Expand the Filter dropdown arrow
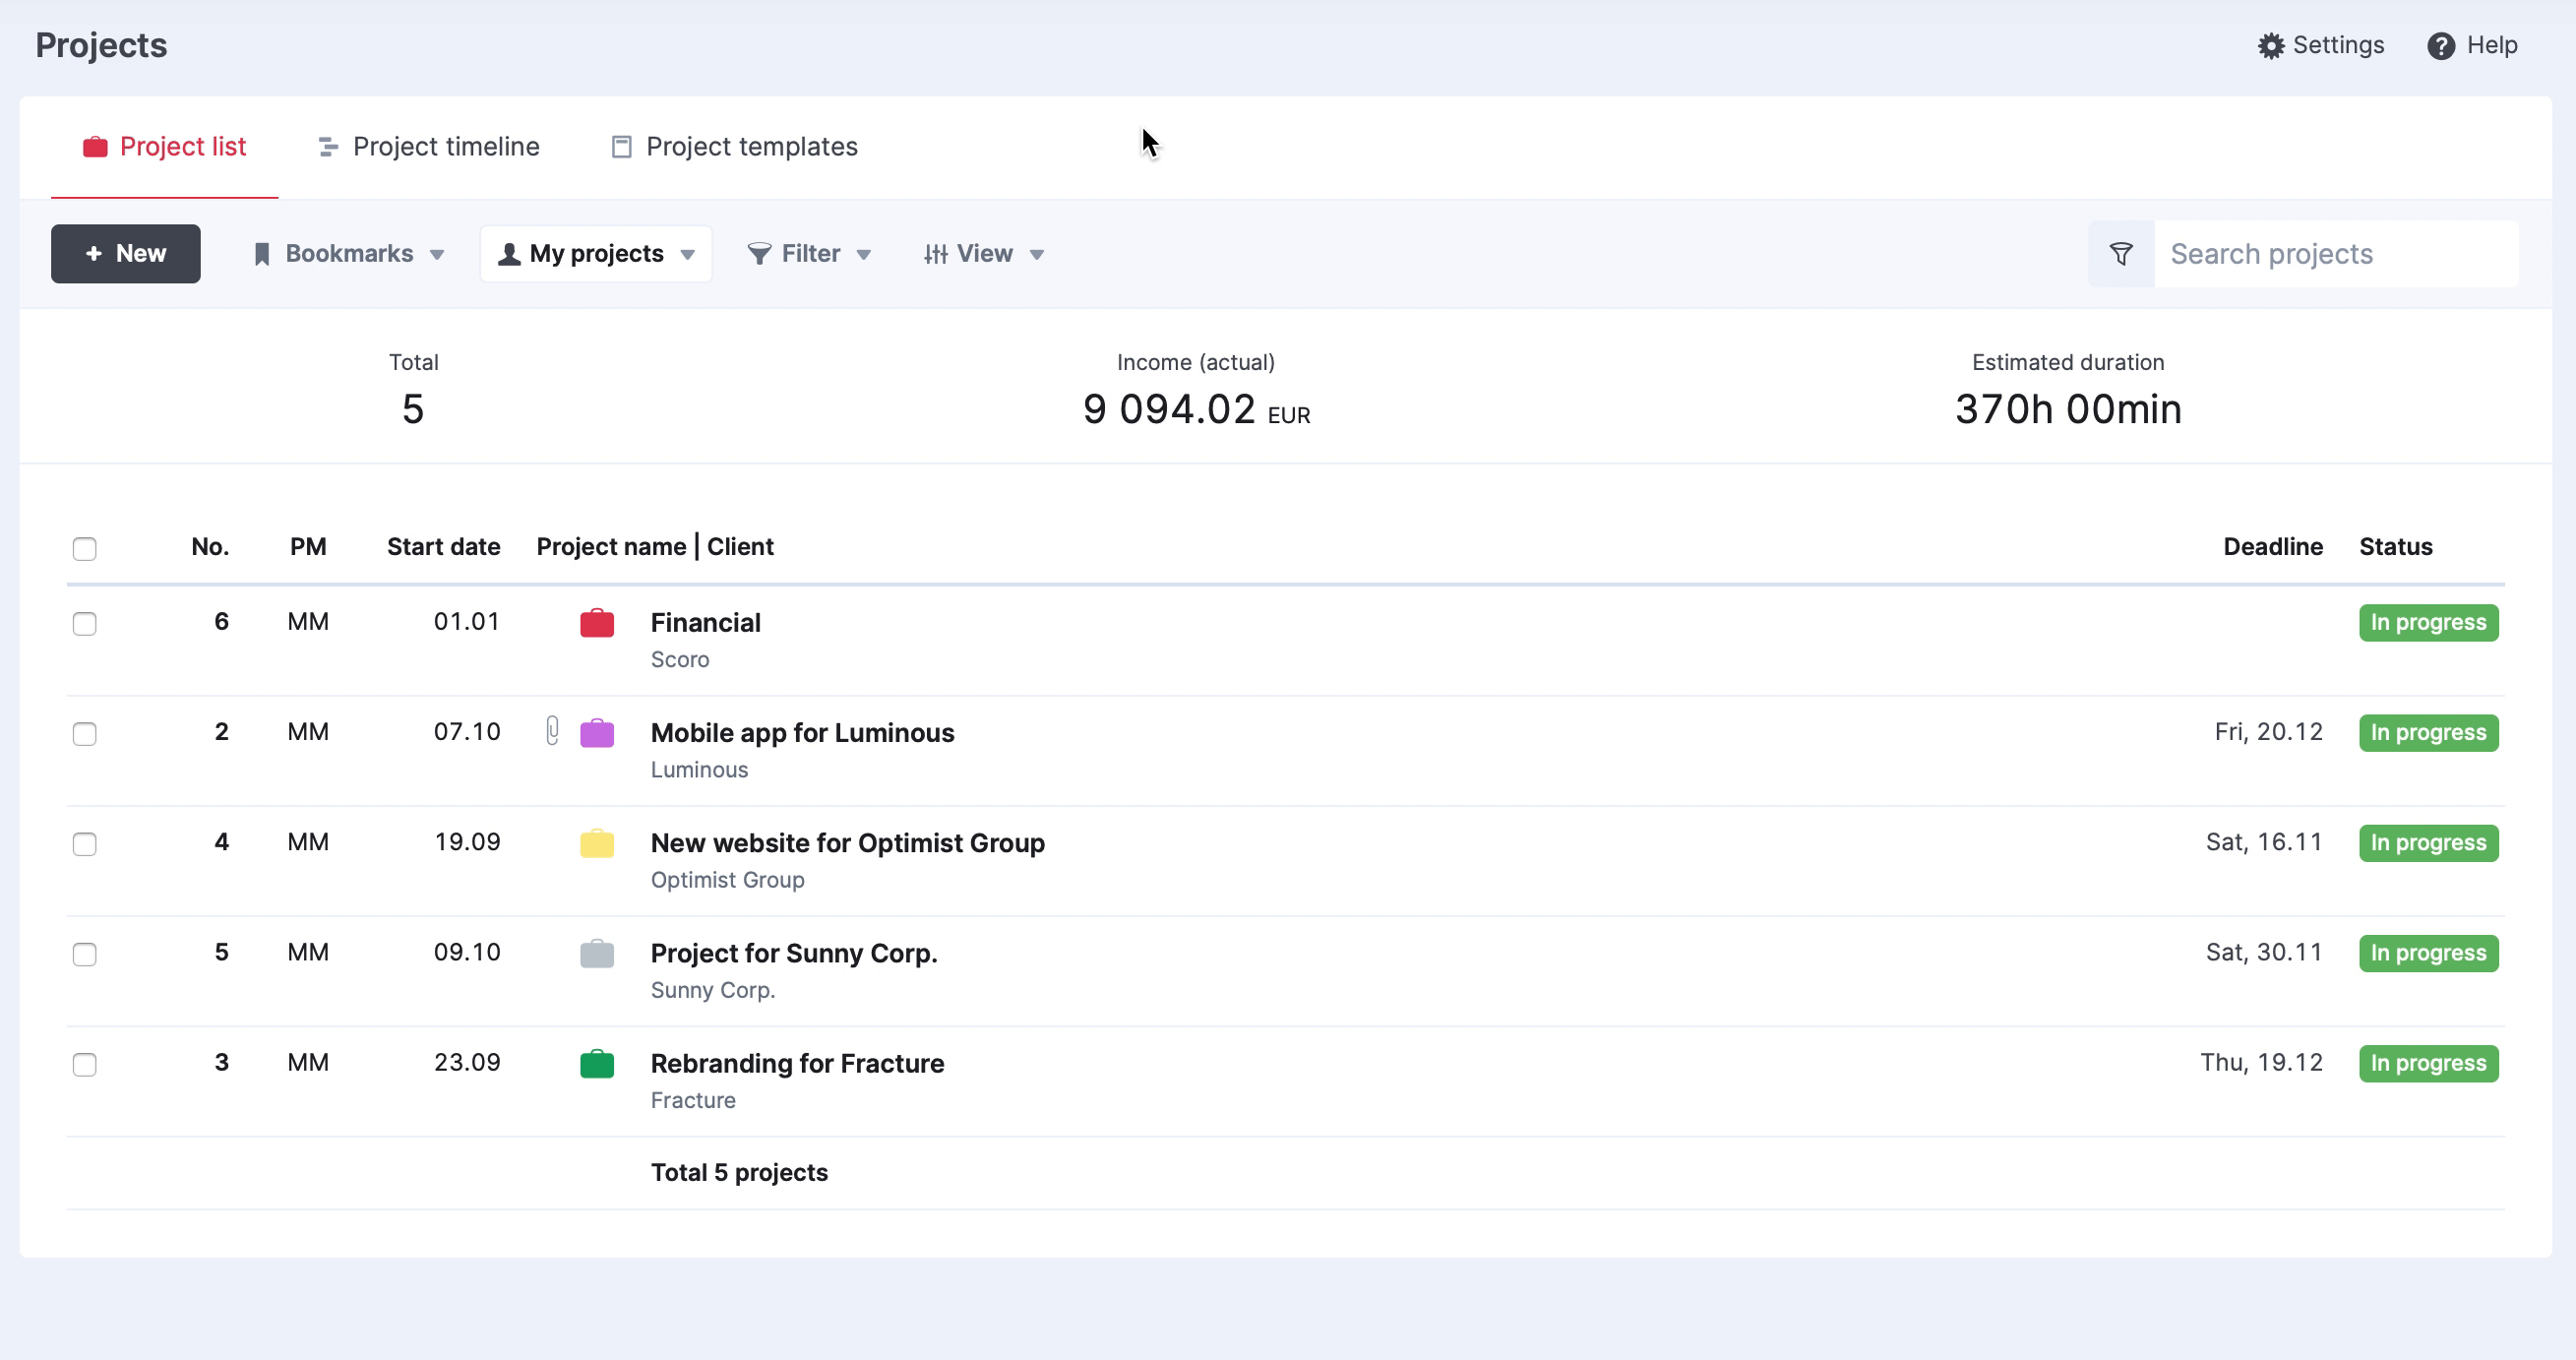The image size is (2576, 1360). point(864,255)
